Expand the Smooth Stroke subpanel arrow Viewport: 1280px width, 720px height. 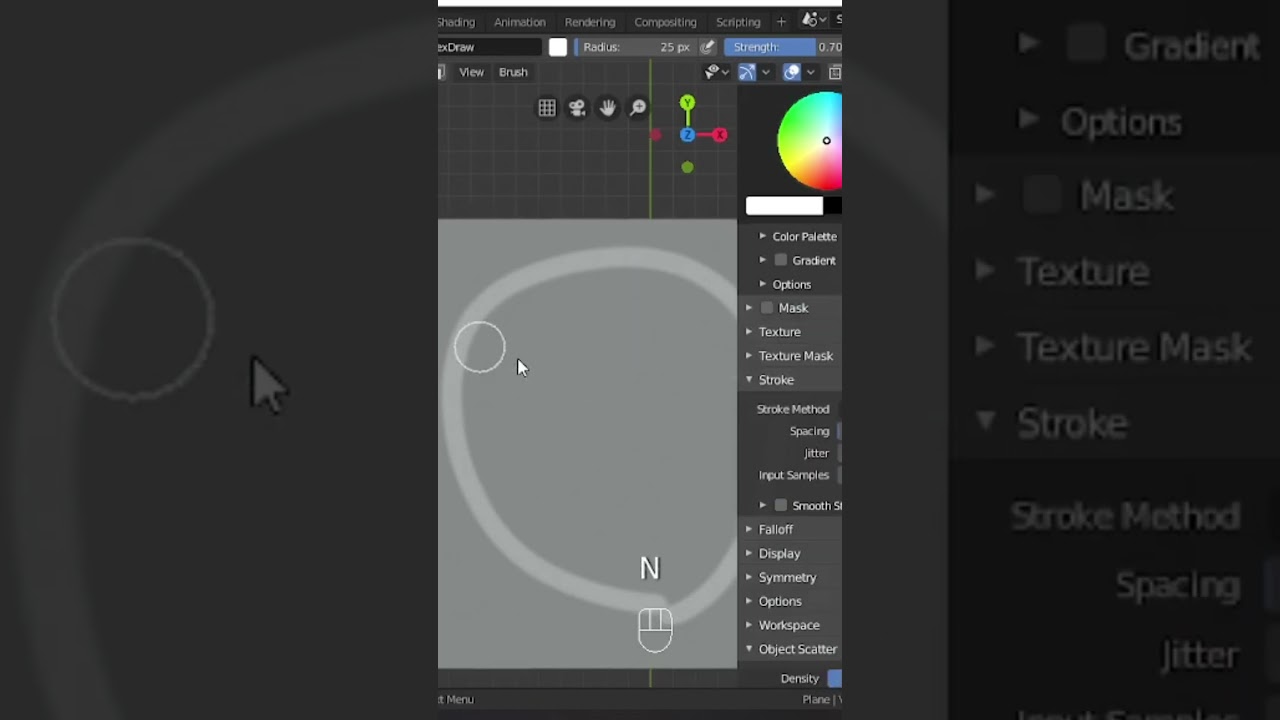(763, 506)
